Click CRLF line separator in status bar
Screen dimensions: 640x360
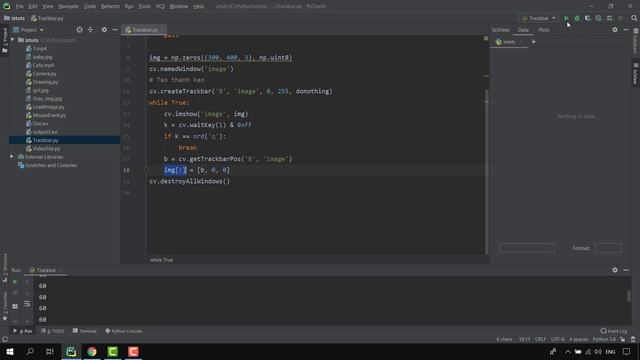point(540,340)
